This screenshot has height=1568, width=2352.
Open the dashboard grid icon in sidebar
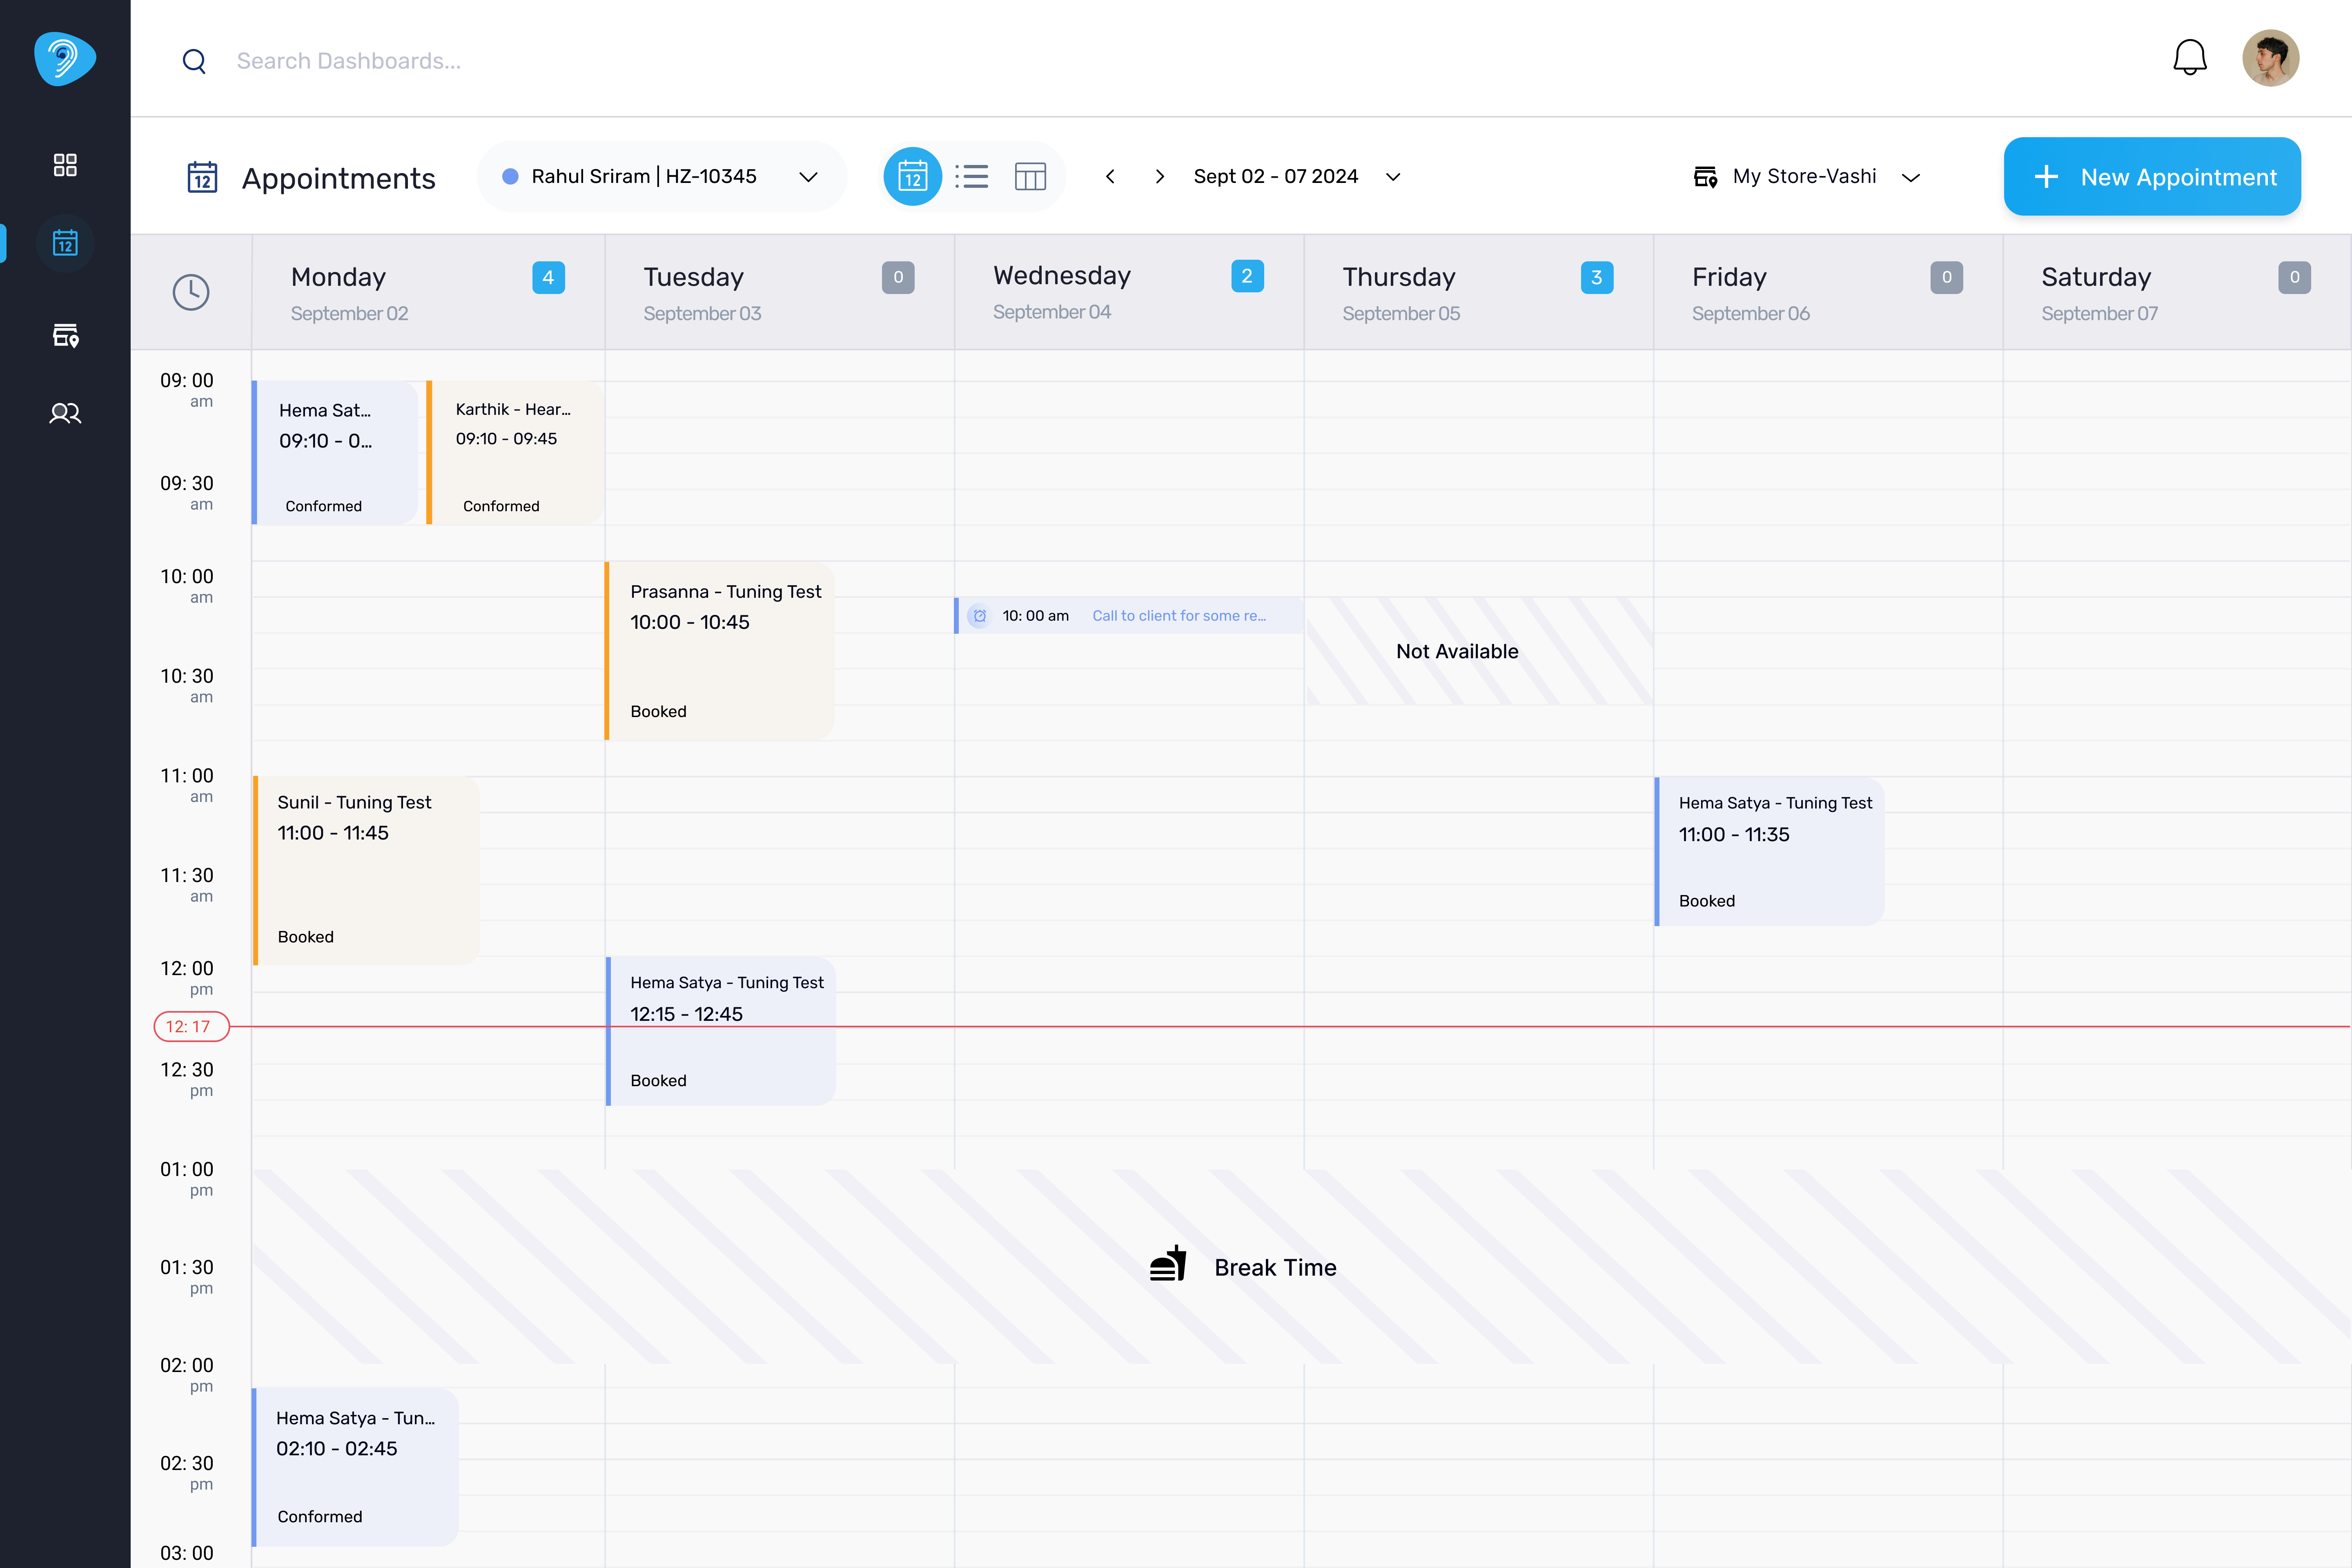[x=65, y=165]
